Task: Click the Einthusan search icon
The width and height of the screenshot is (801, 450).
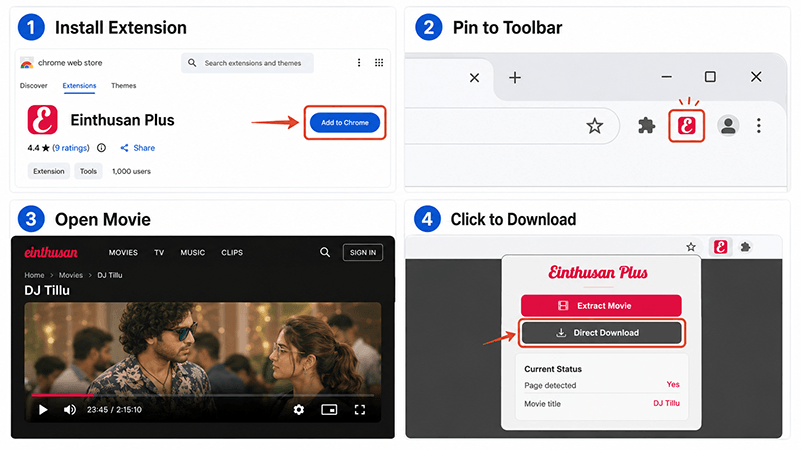Action: [325, 252]
